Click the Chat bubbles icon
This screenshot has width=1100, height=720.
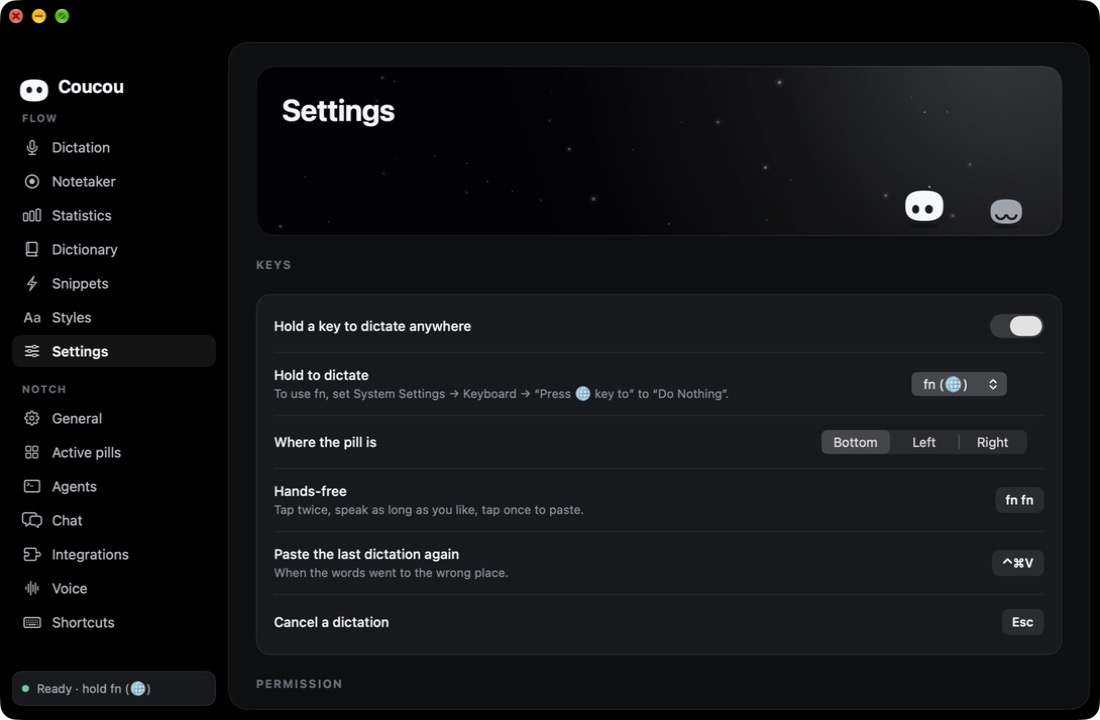click(32, 520)
